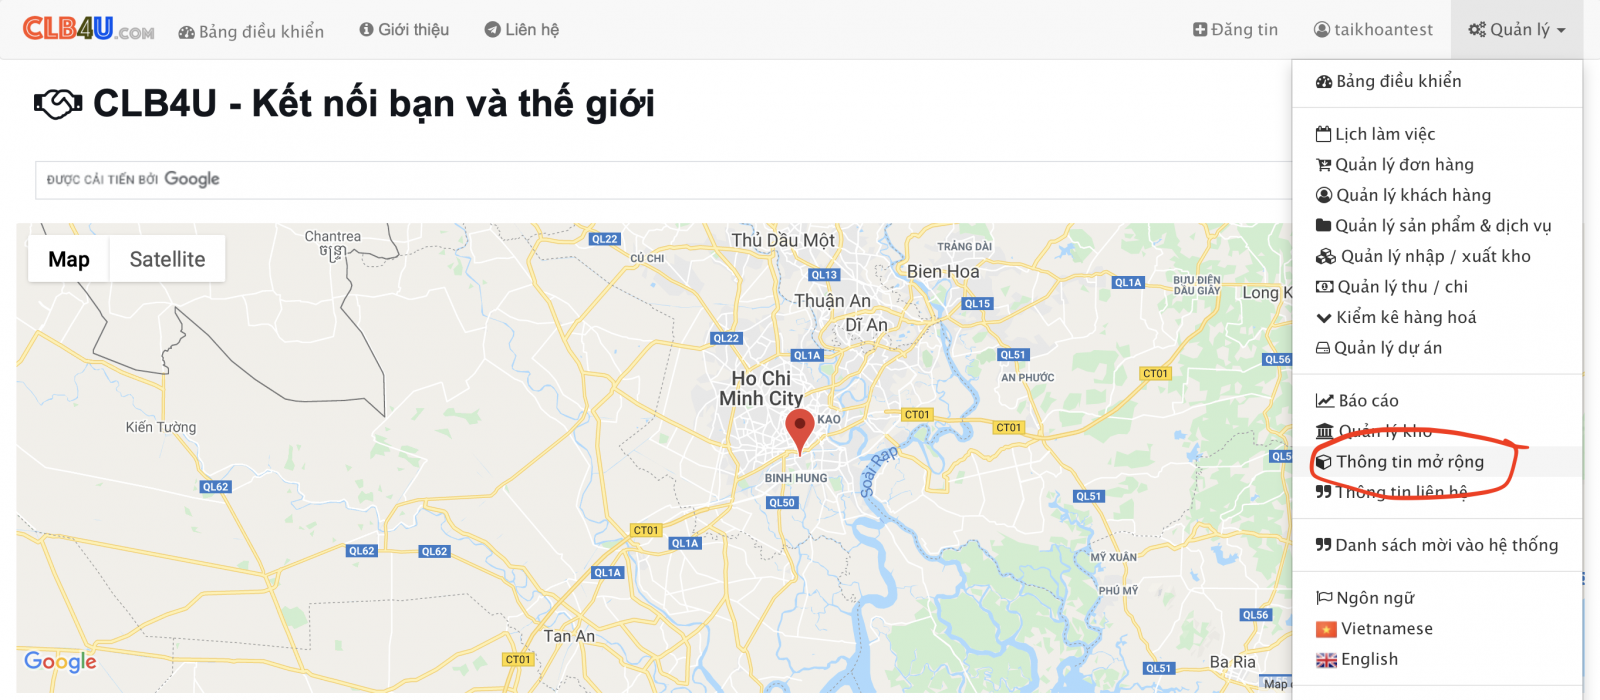Select Lịch làm việc calendar item

1375,134
